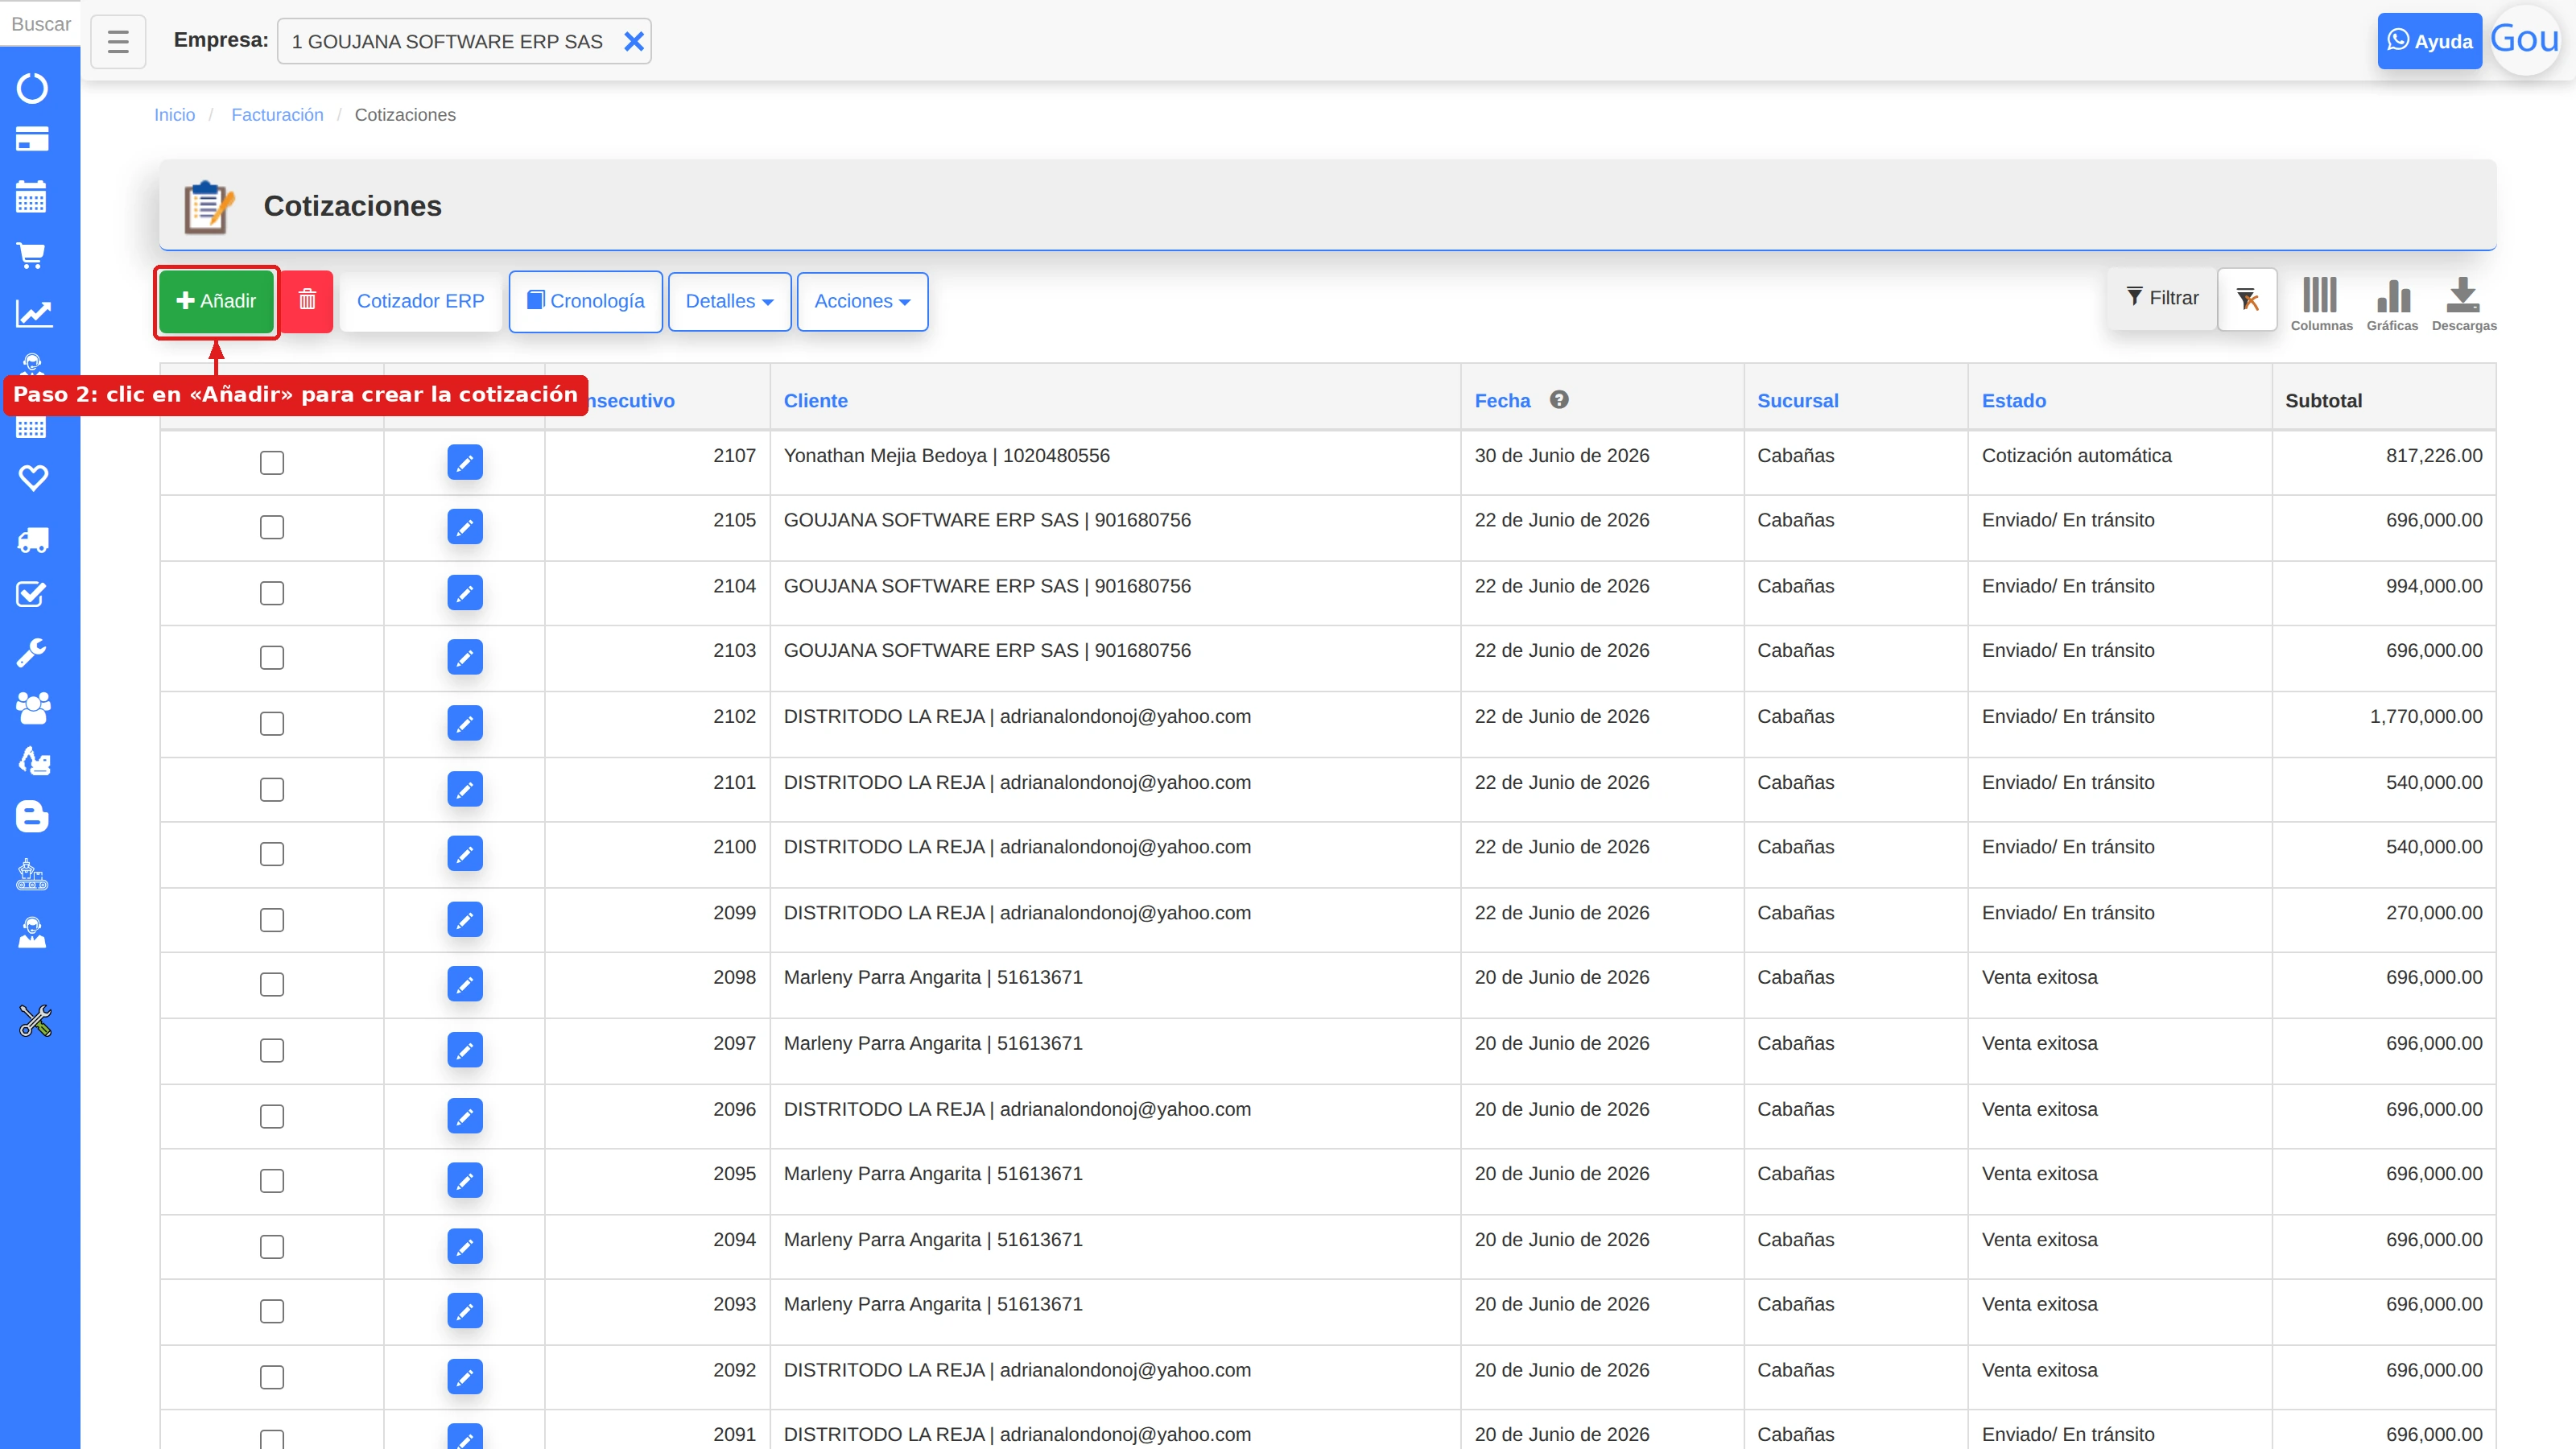Check the row for quote 2099
This screenshot has width=2576, height=1449.
click(272, 919)
